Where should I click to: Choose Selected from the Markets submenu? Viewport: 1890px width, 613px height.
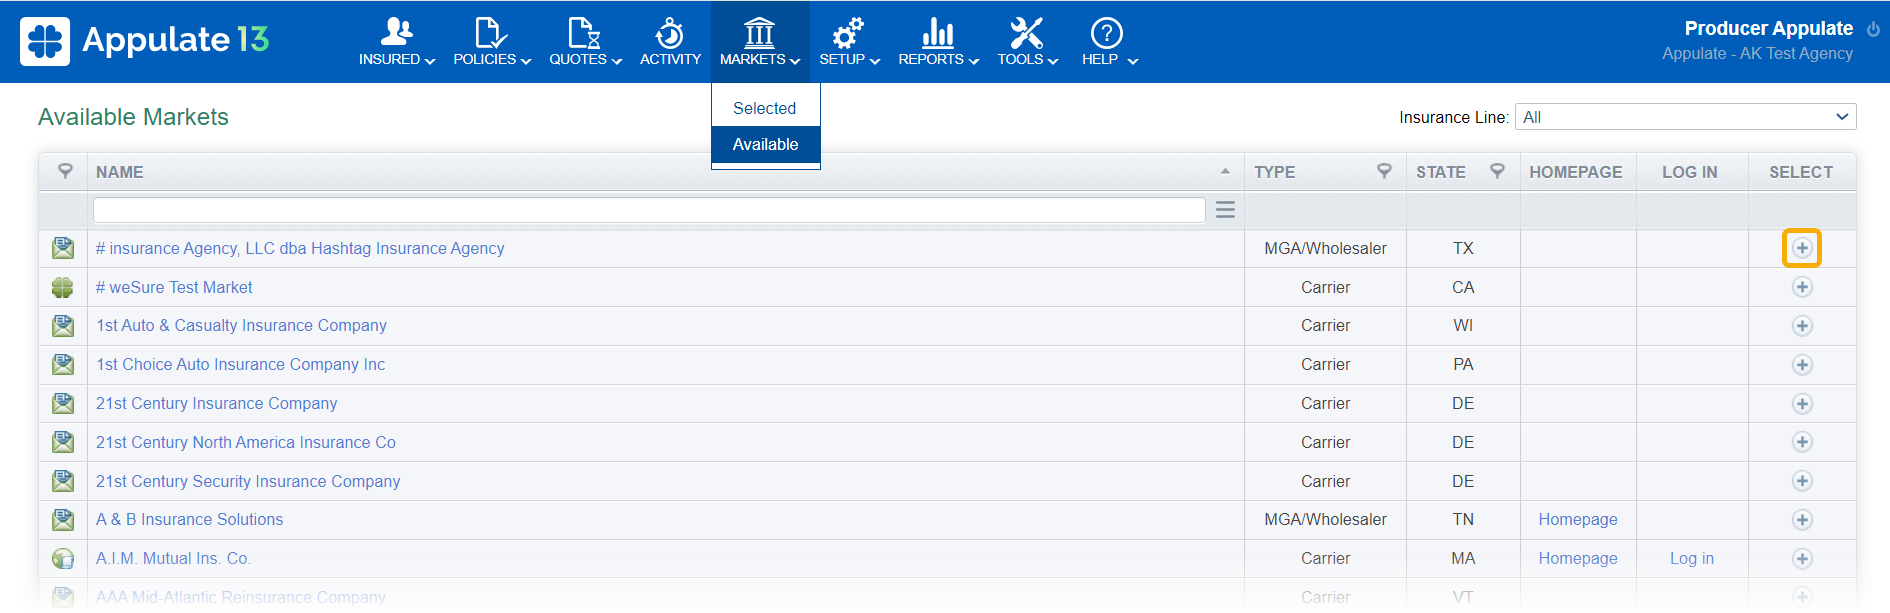[x=765, y=108]
